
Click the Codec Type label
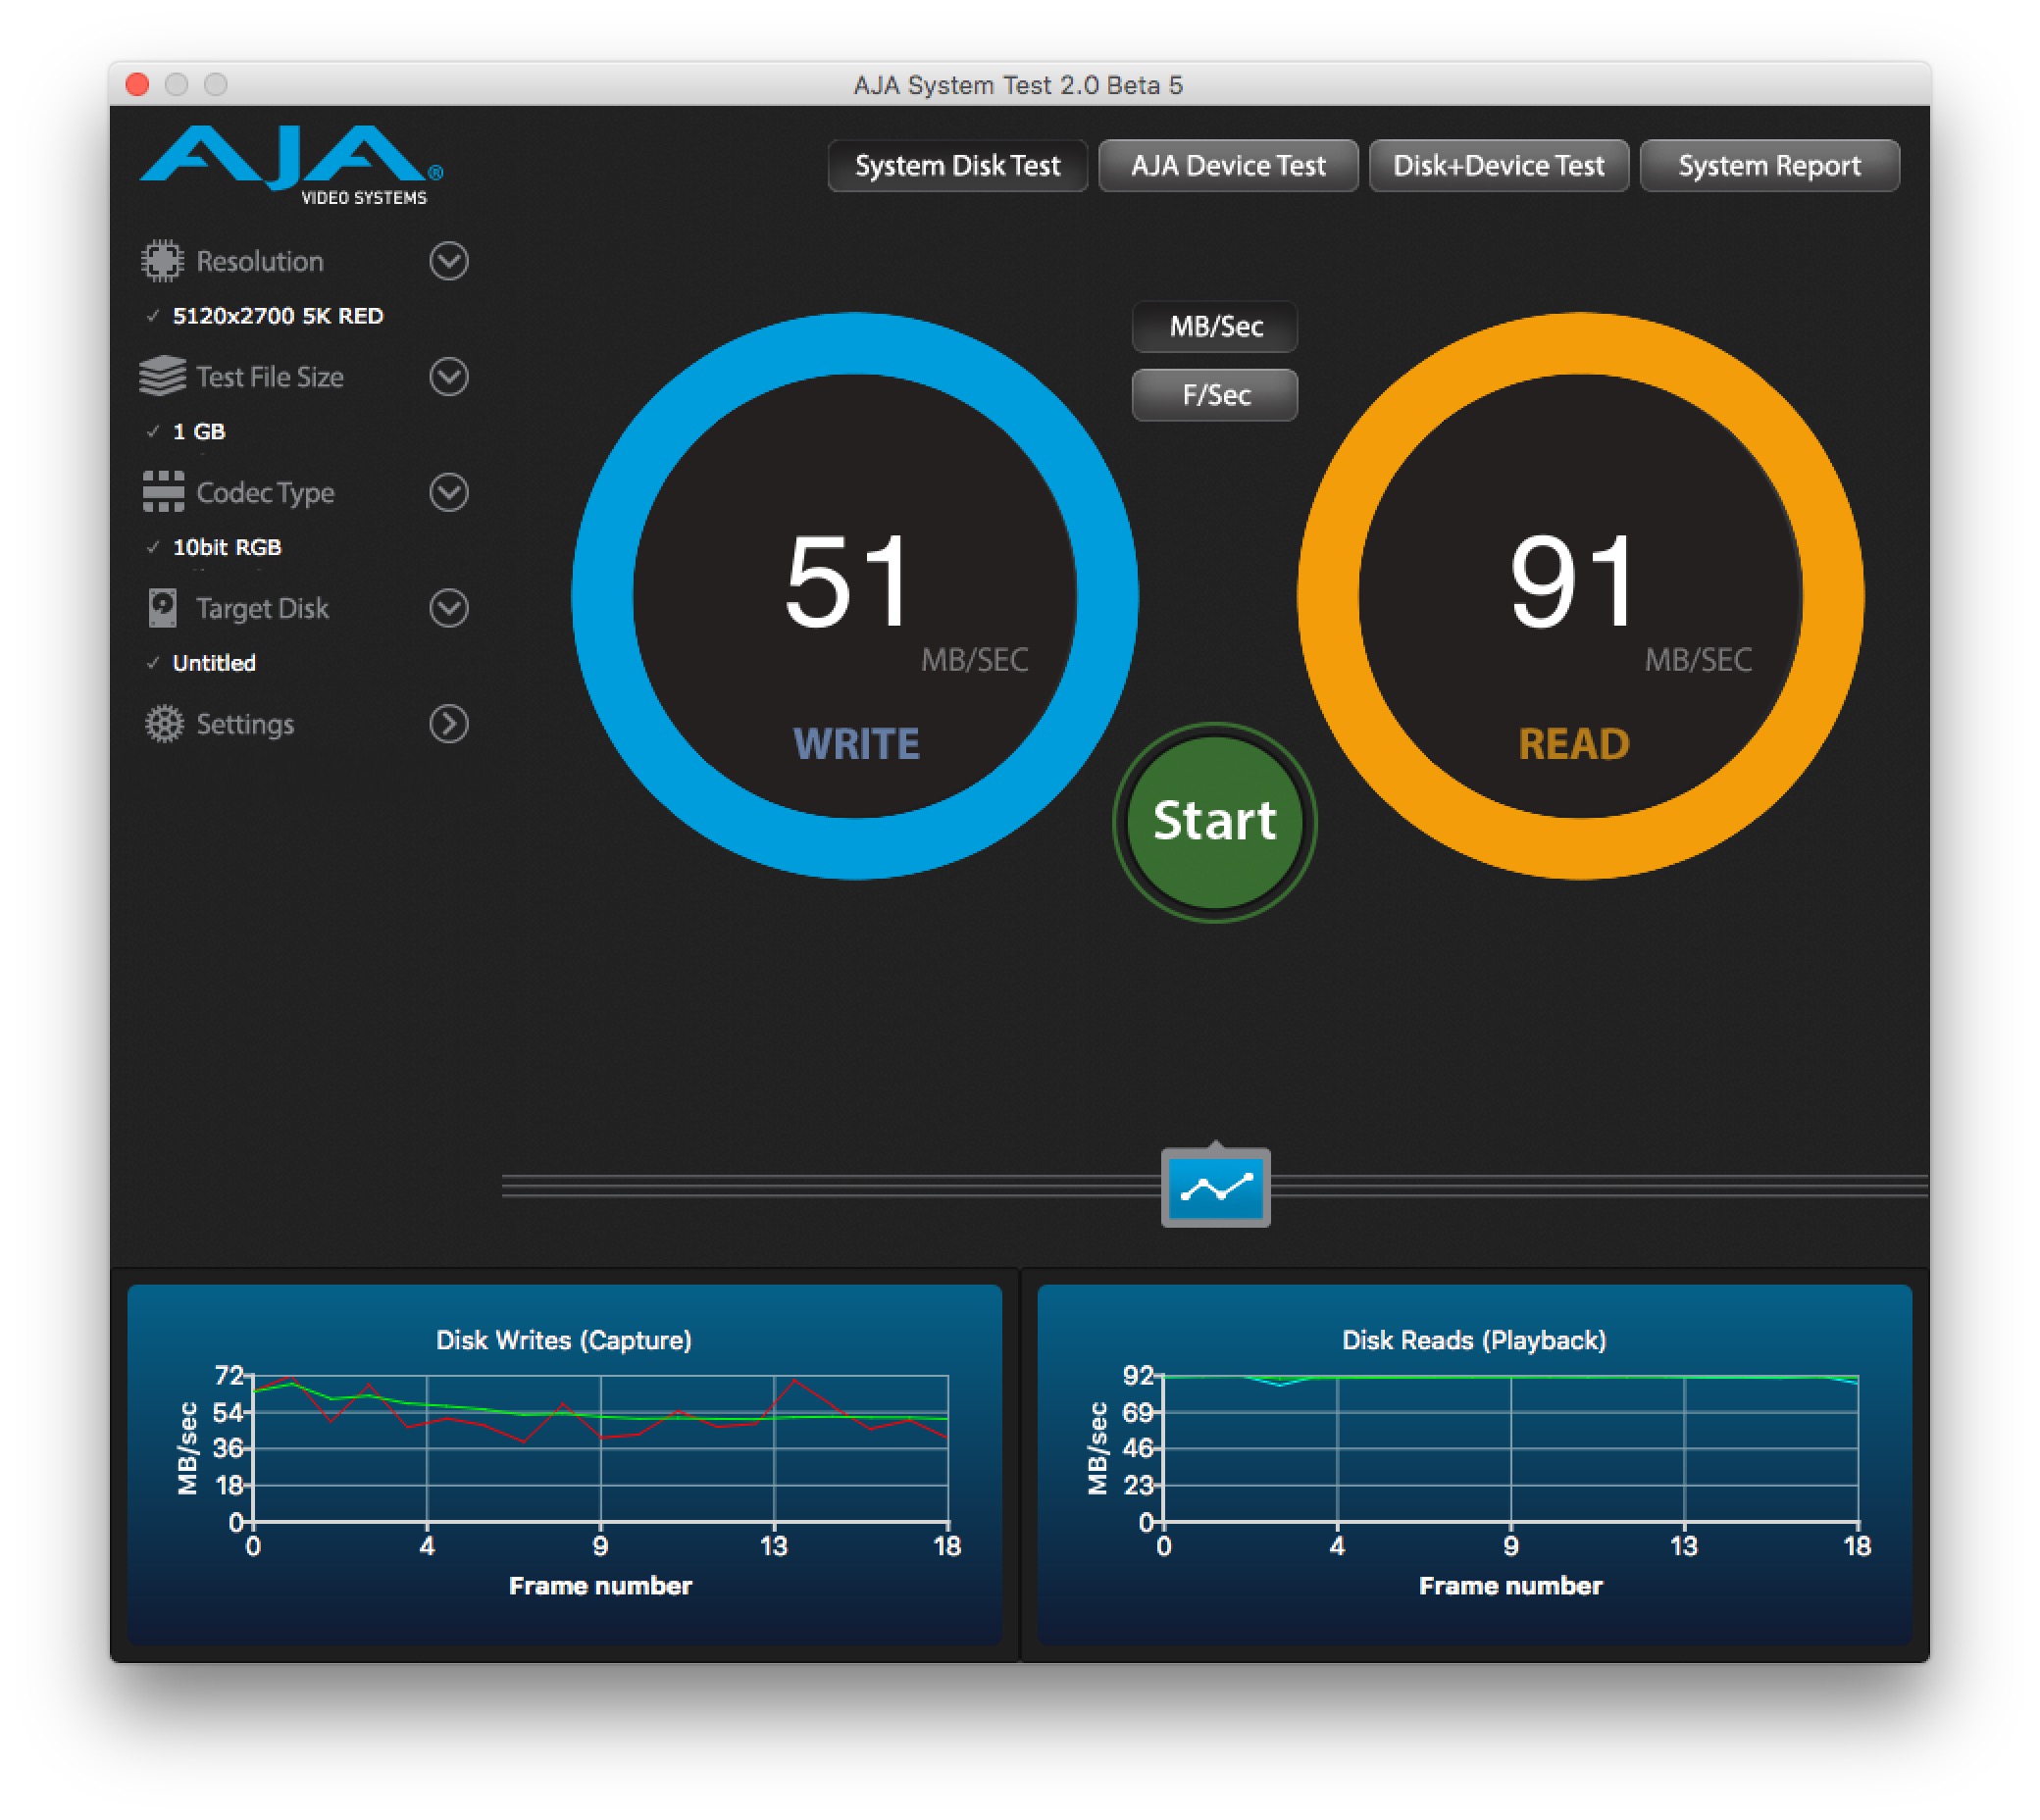(x=265, y=493)
